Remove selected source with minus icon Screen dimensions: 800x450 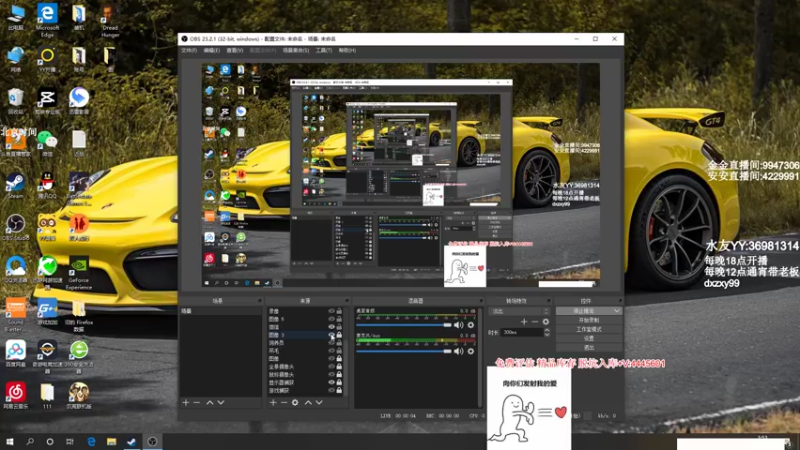pos(283,402)
